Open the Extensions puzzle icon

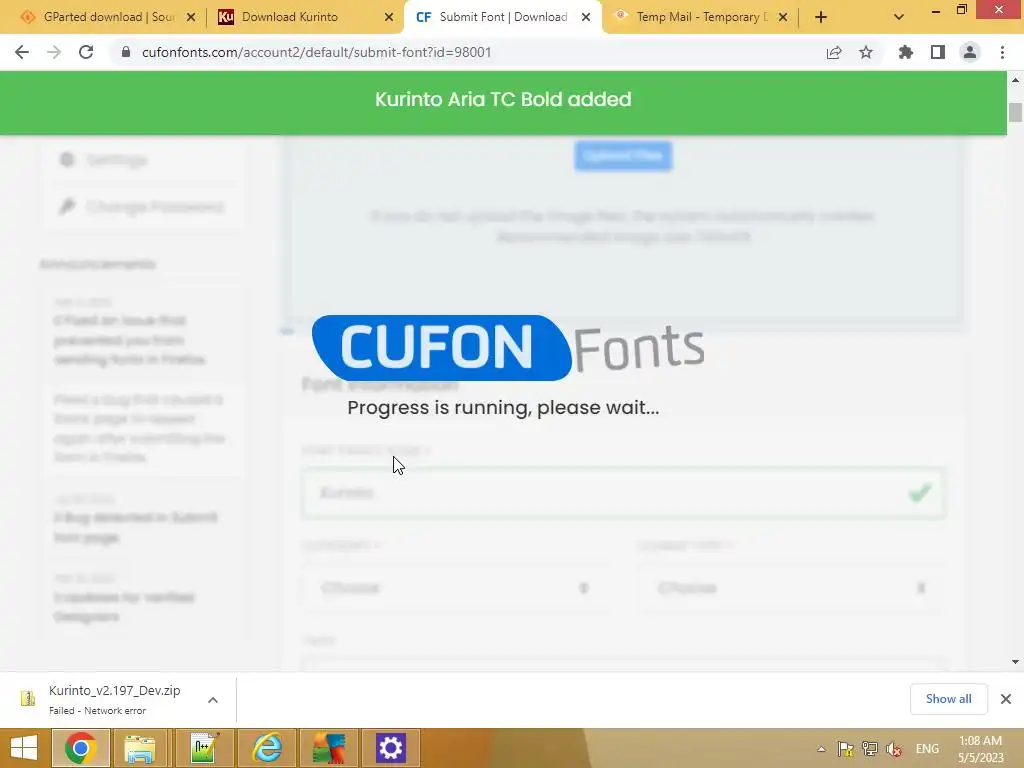coord(906,52)
